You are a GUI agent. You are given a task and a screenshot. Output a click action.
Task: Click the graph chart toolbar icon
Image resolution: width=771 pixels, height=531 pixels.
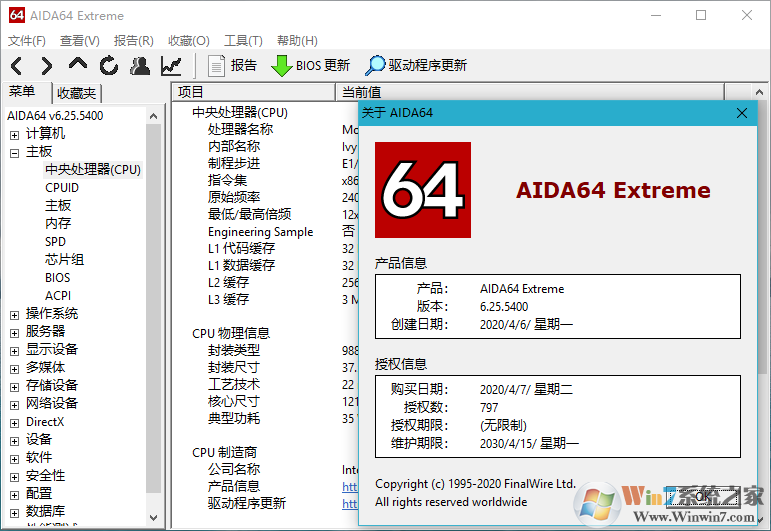(171, 66)
